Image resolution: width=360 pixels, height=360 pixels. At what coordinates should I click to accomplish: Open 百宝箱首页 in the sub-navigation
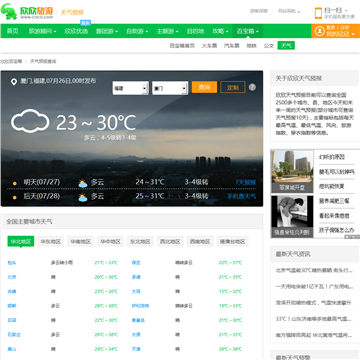tap(182, 46)
